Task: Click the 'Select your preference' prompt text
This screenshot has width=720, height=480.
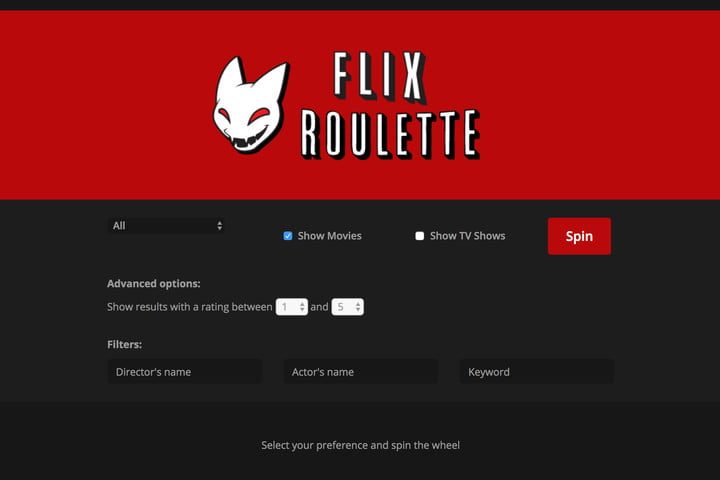Action: pyautogui.click(x=360, y=445)
